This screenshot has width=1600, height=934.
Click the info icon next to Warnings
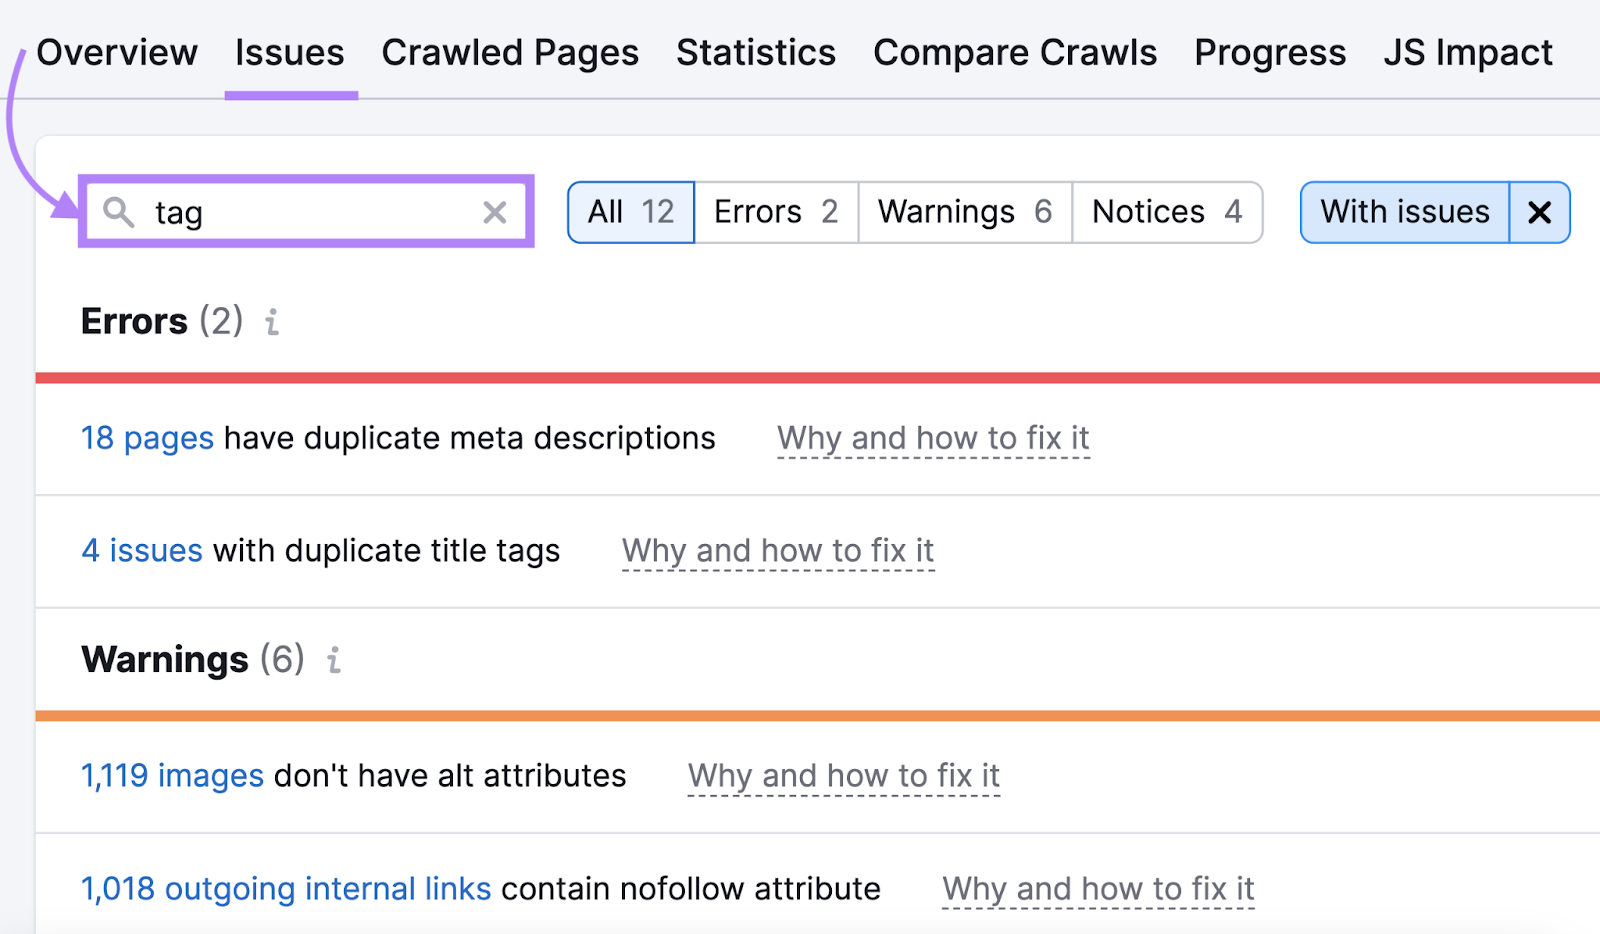click(x=333, y=661)
